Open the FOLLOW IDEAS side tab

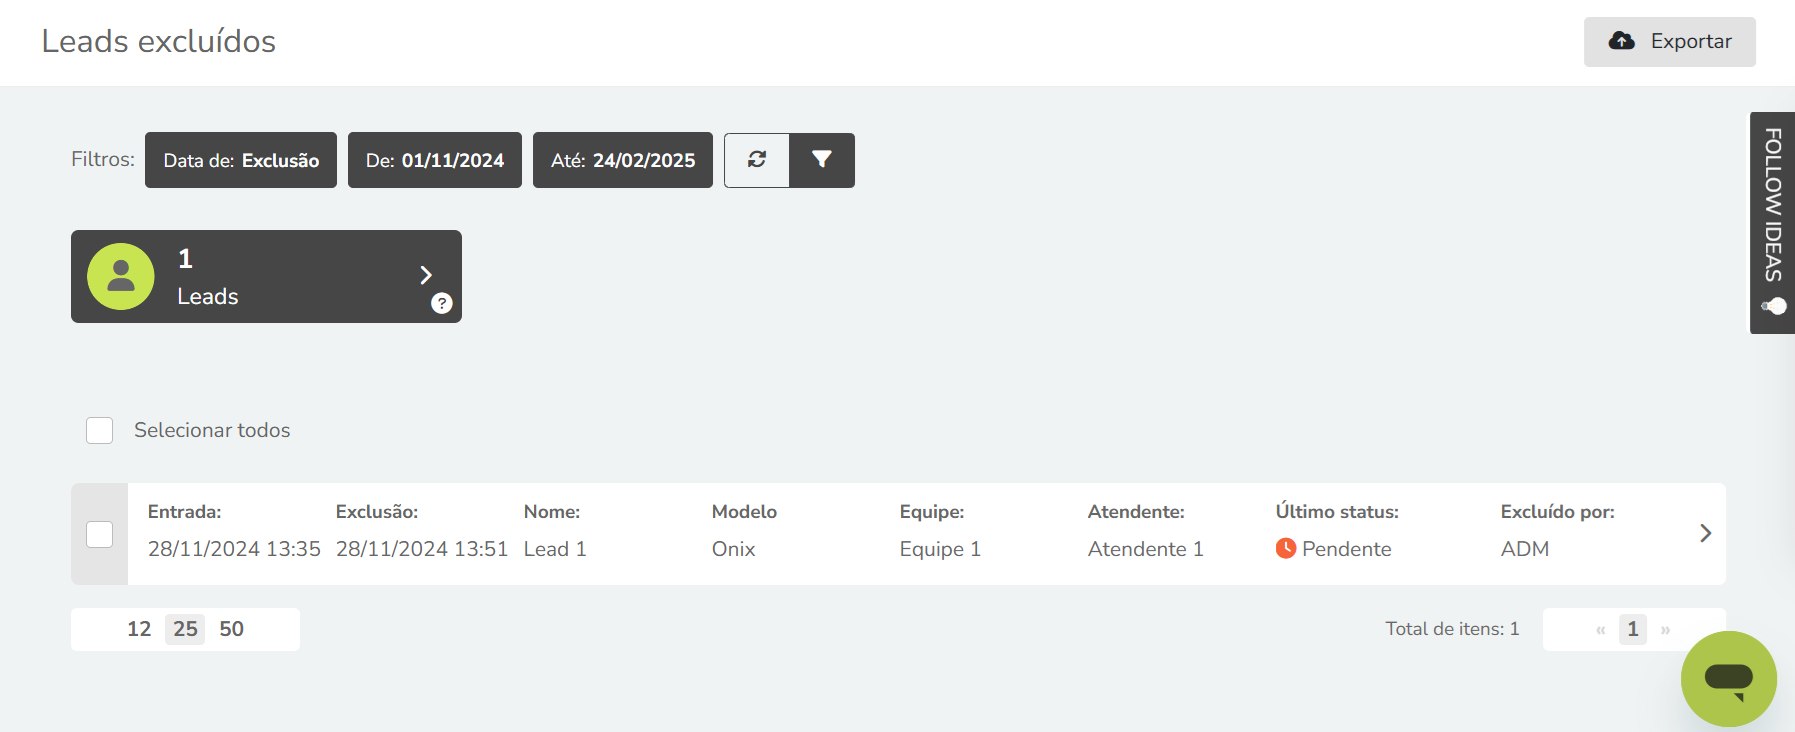[x=1772, y=222]
